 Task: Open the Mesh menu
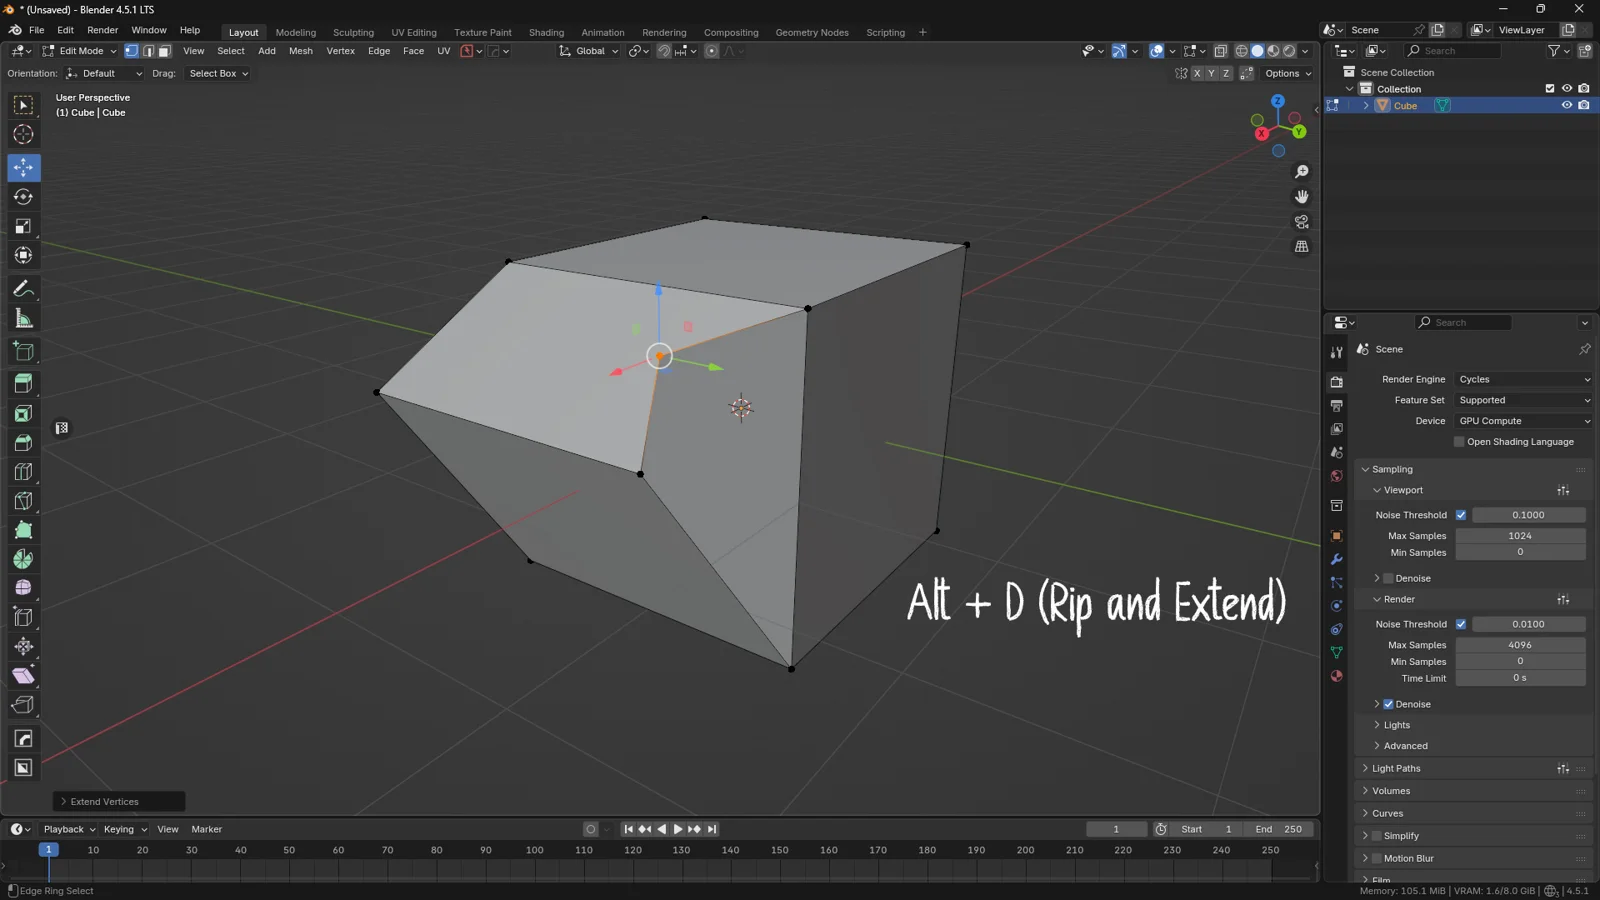(300, 51)
